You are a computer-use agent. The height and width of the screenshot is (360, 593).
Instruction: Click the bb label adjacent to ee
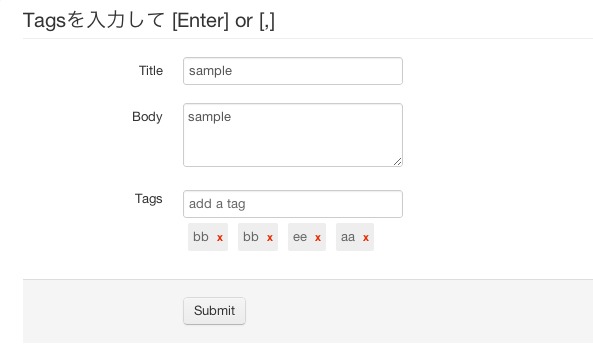point(251,237)
